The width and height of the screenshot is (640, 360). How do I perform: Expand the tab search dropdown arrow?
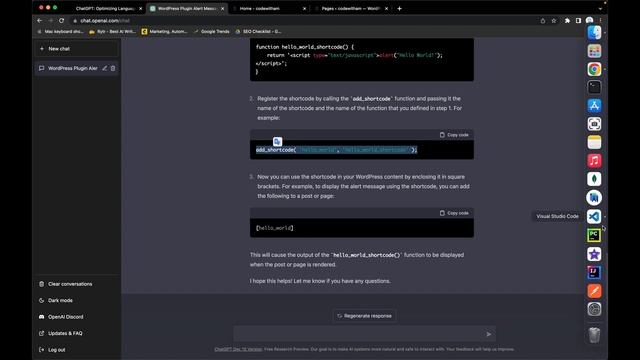[x=600, y=8]
